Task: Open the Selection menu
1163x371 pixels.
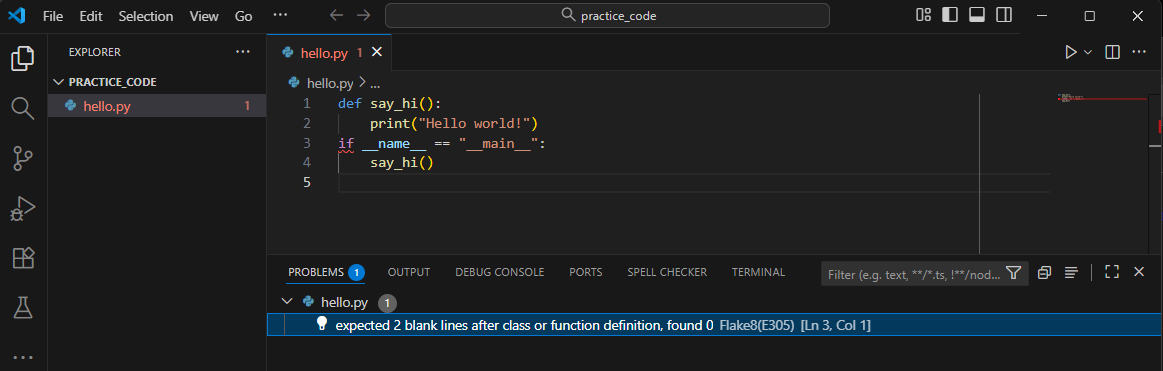Action: click(x=145, y=16)
